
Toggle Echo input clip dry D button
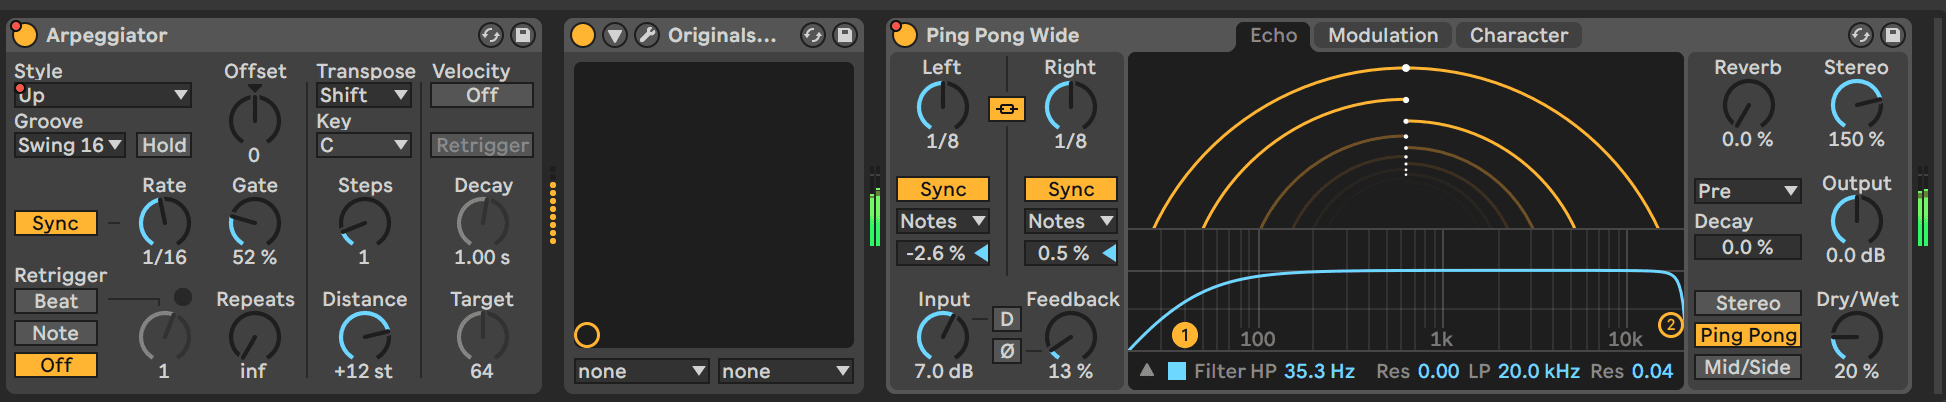point(1007,319)
